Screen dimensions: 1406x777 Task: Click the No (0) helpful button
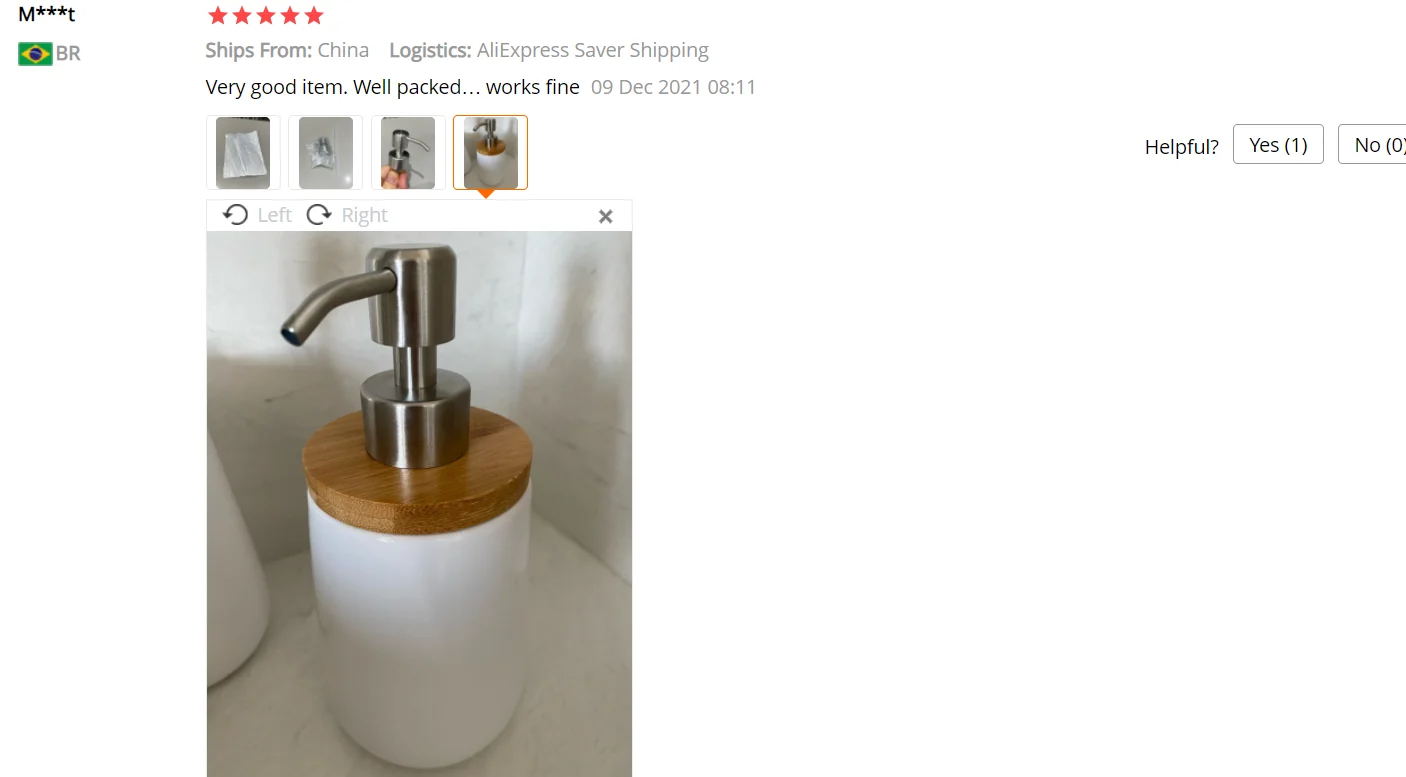click(x=1372, y=145)
